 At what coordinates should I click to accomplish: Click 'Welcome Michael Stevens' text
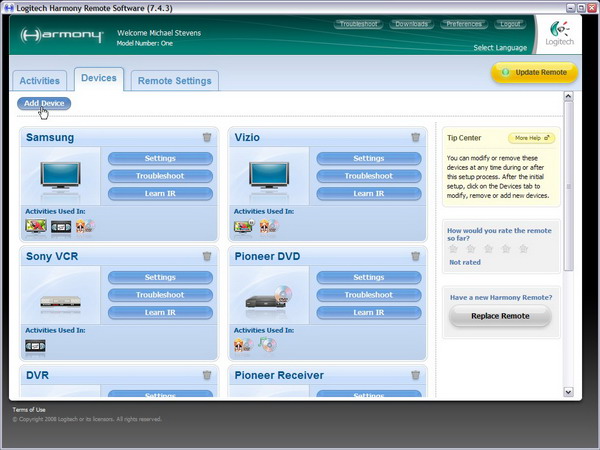click(159, 33)
